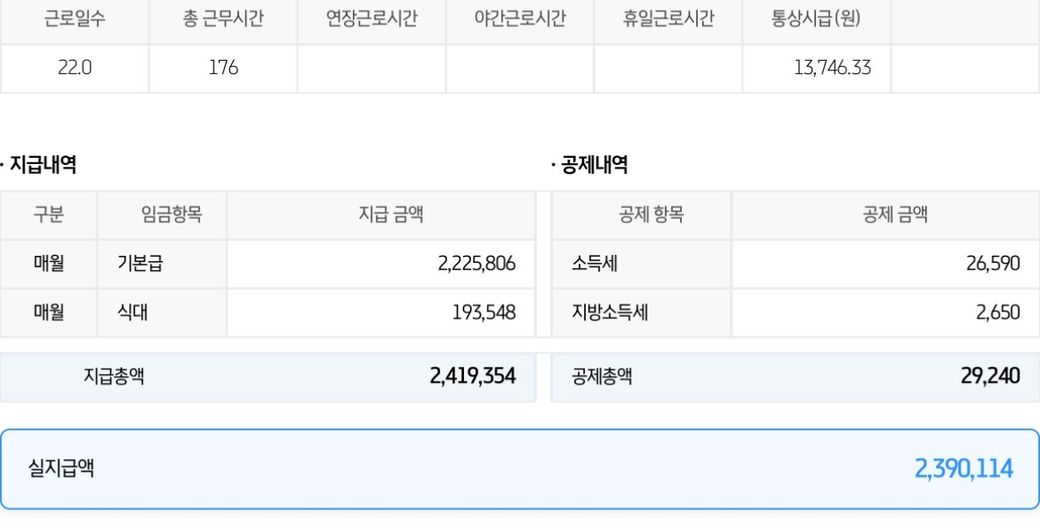Click the 13,746.33 hourly wage value
This screenshot has width=1040, height=531.
click(x=832, y=68)
